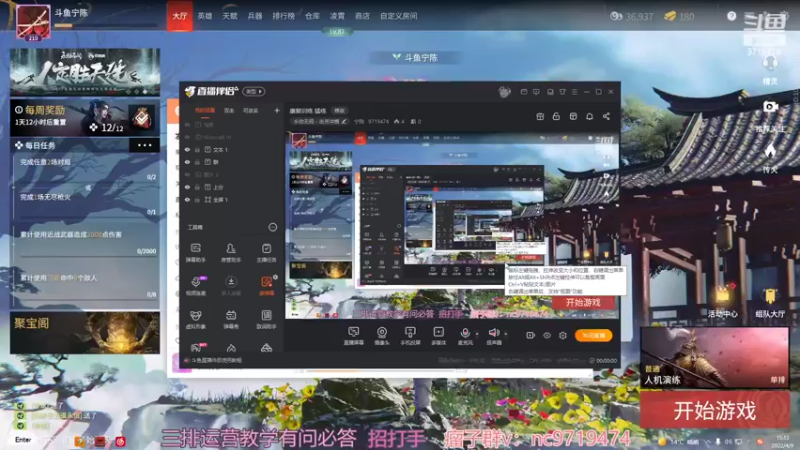Viewport: 800px width, 450px height.
Task: Show the hidden source at the top of the list
Action: 187,124
